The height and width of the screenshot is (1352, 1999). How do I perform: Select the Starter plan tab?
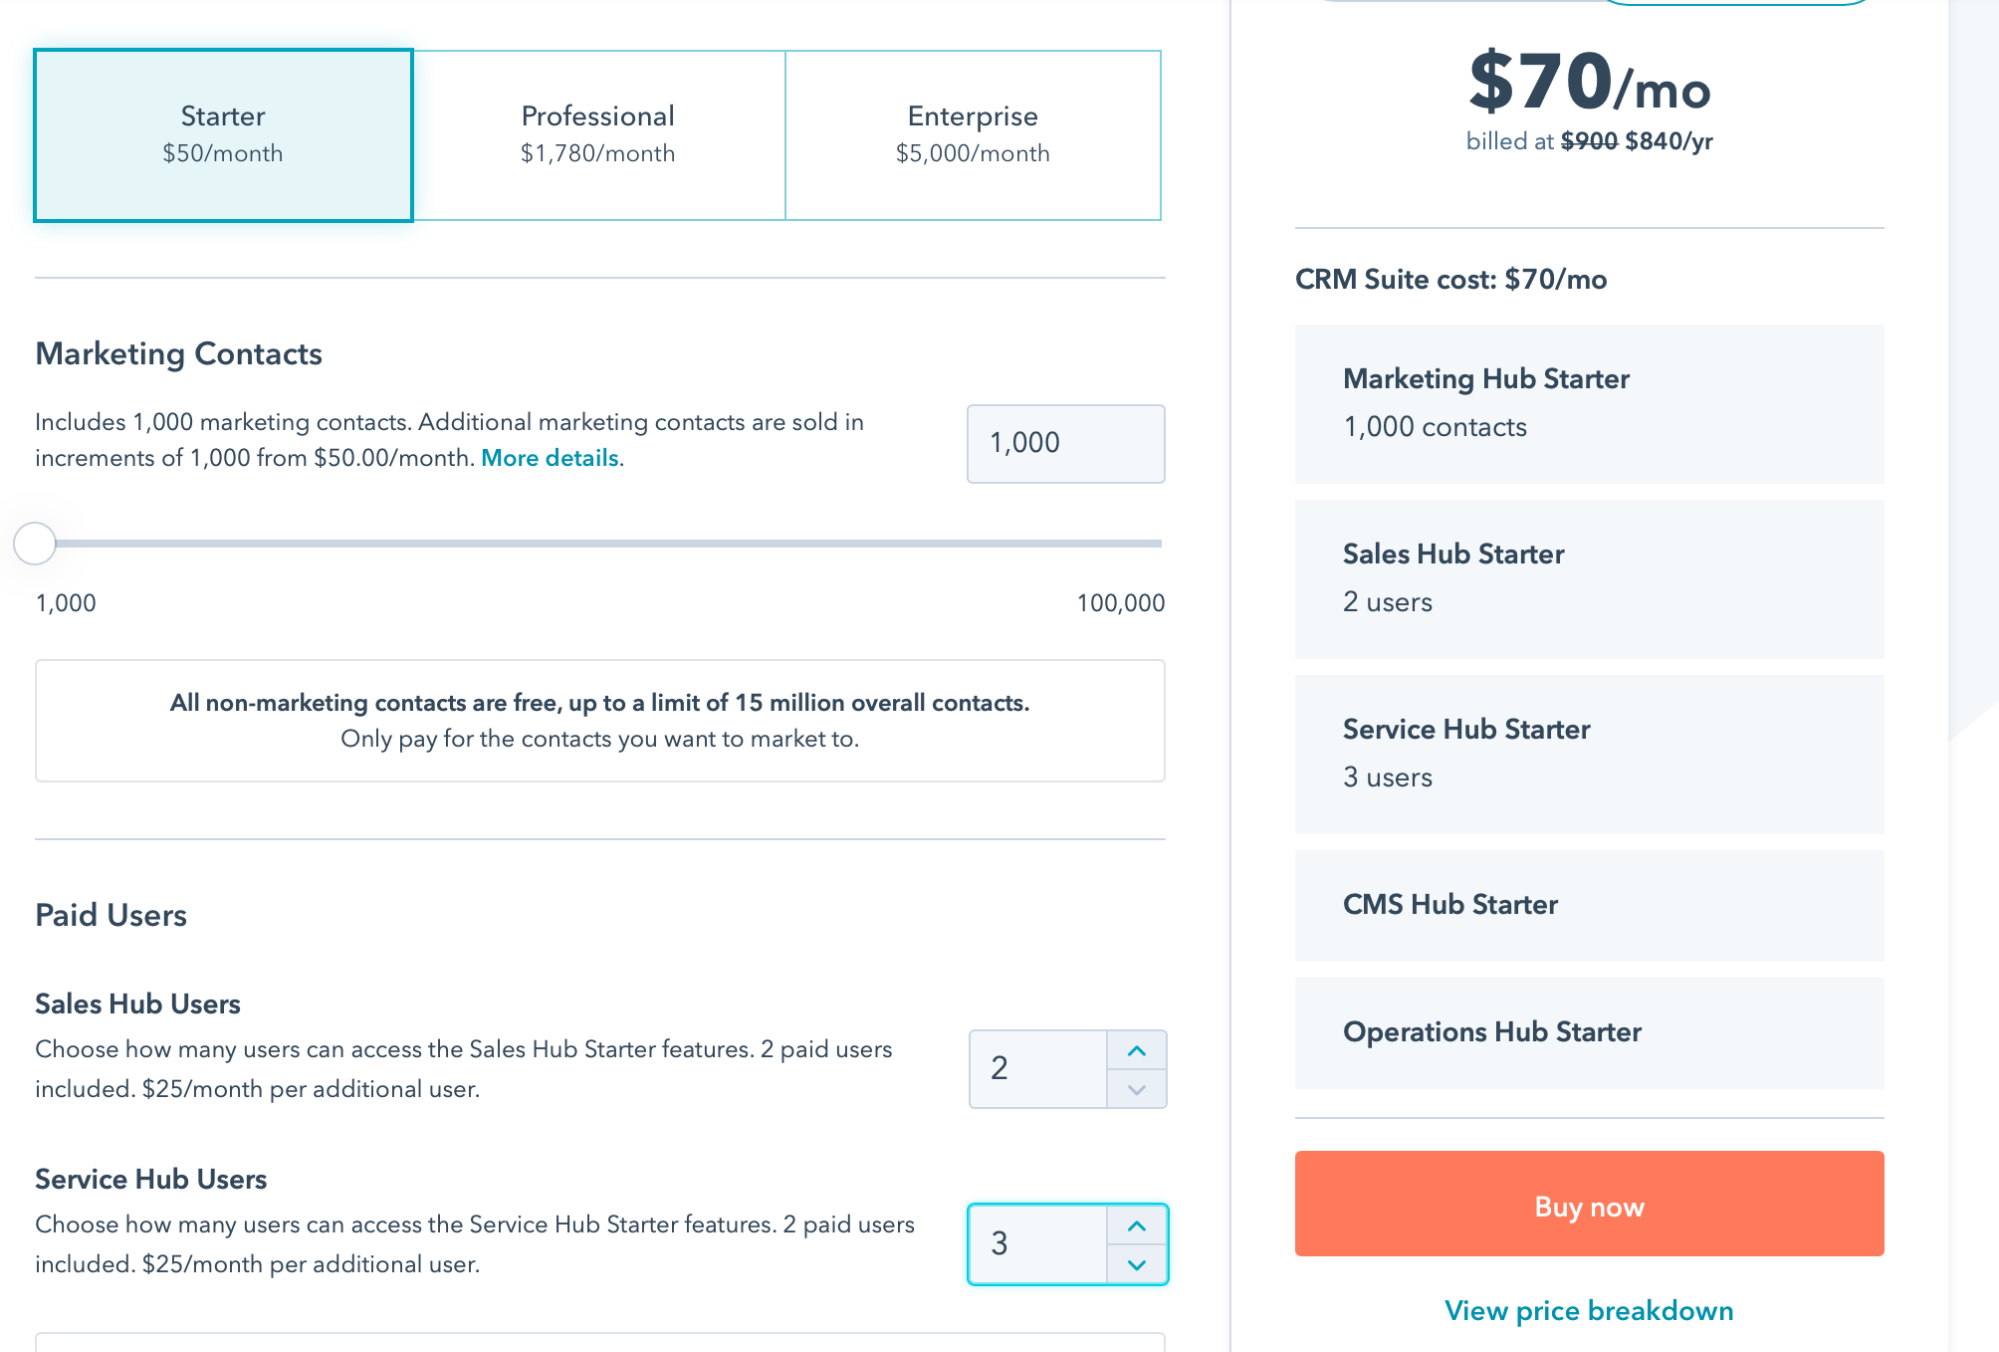pos(222,134)
